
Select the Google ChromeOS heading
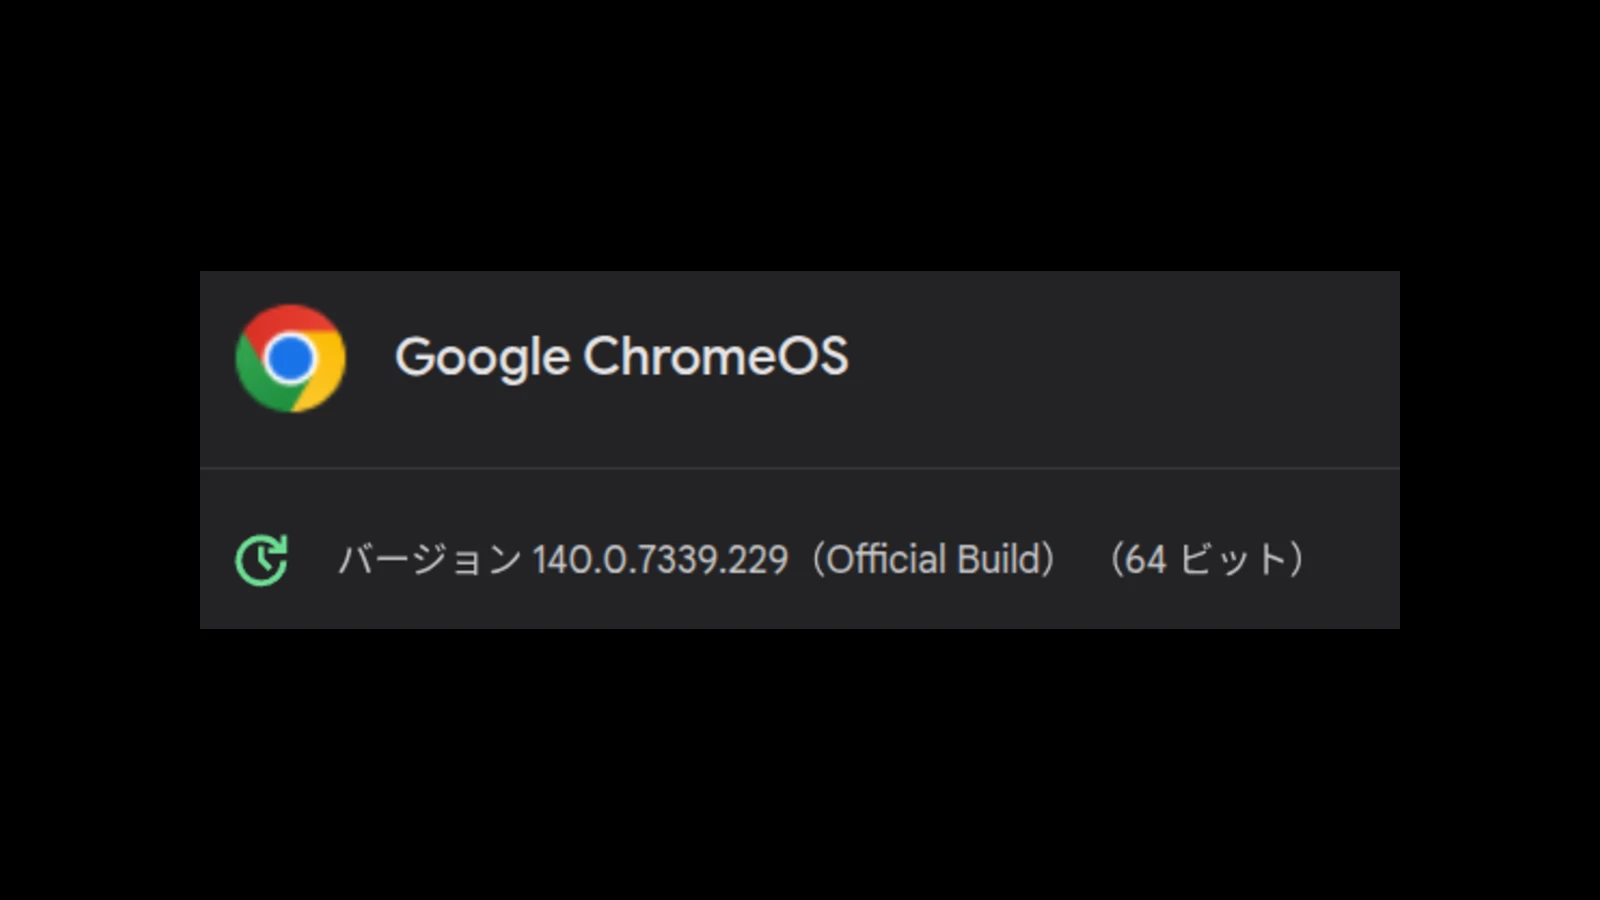(621, 357)
